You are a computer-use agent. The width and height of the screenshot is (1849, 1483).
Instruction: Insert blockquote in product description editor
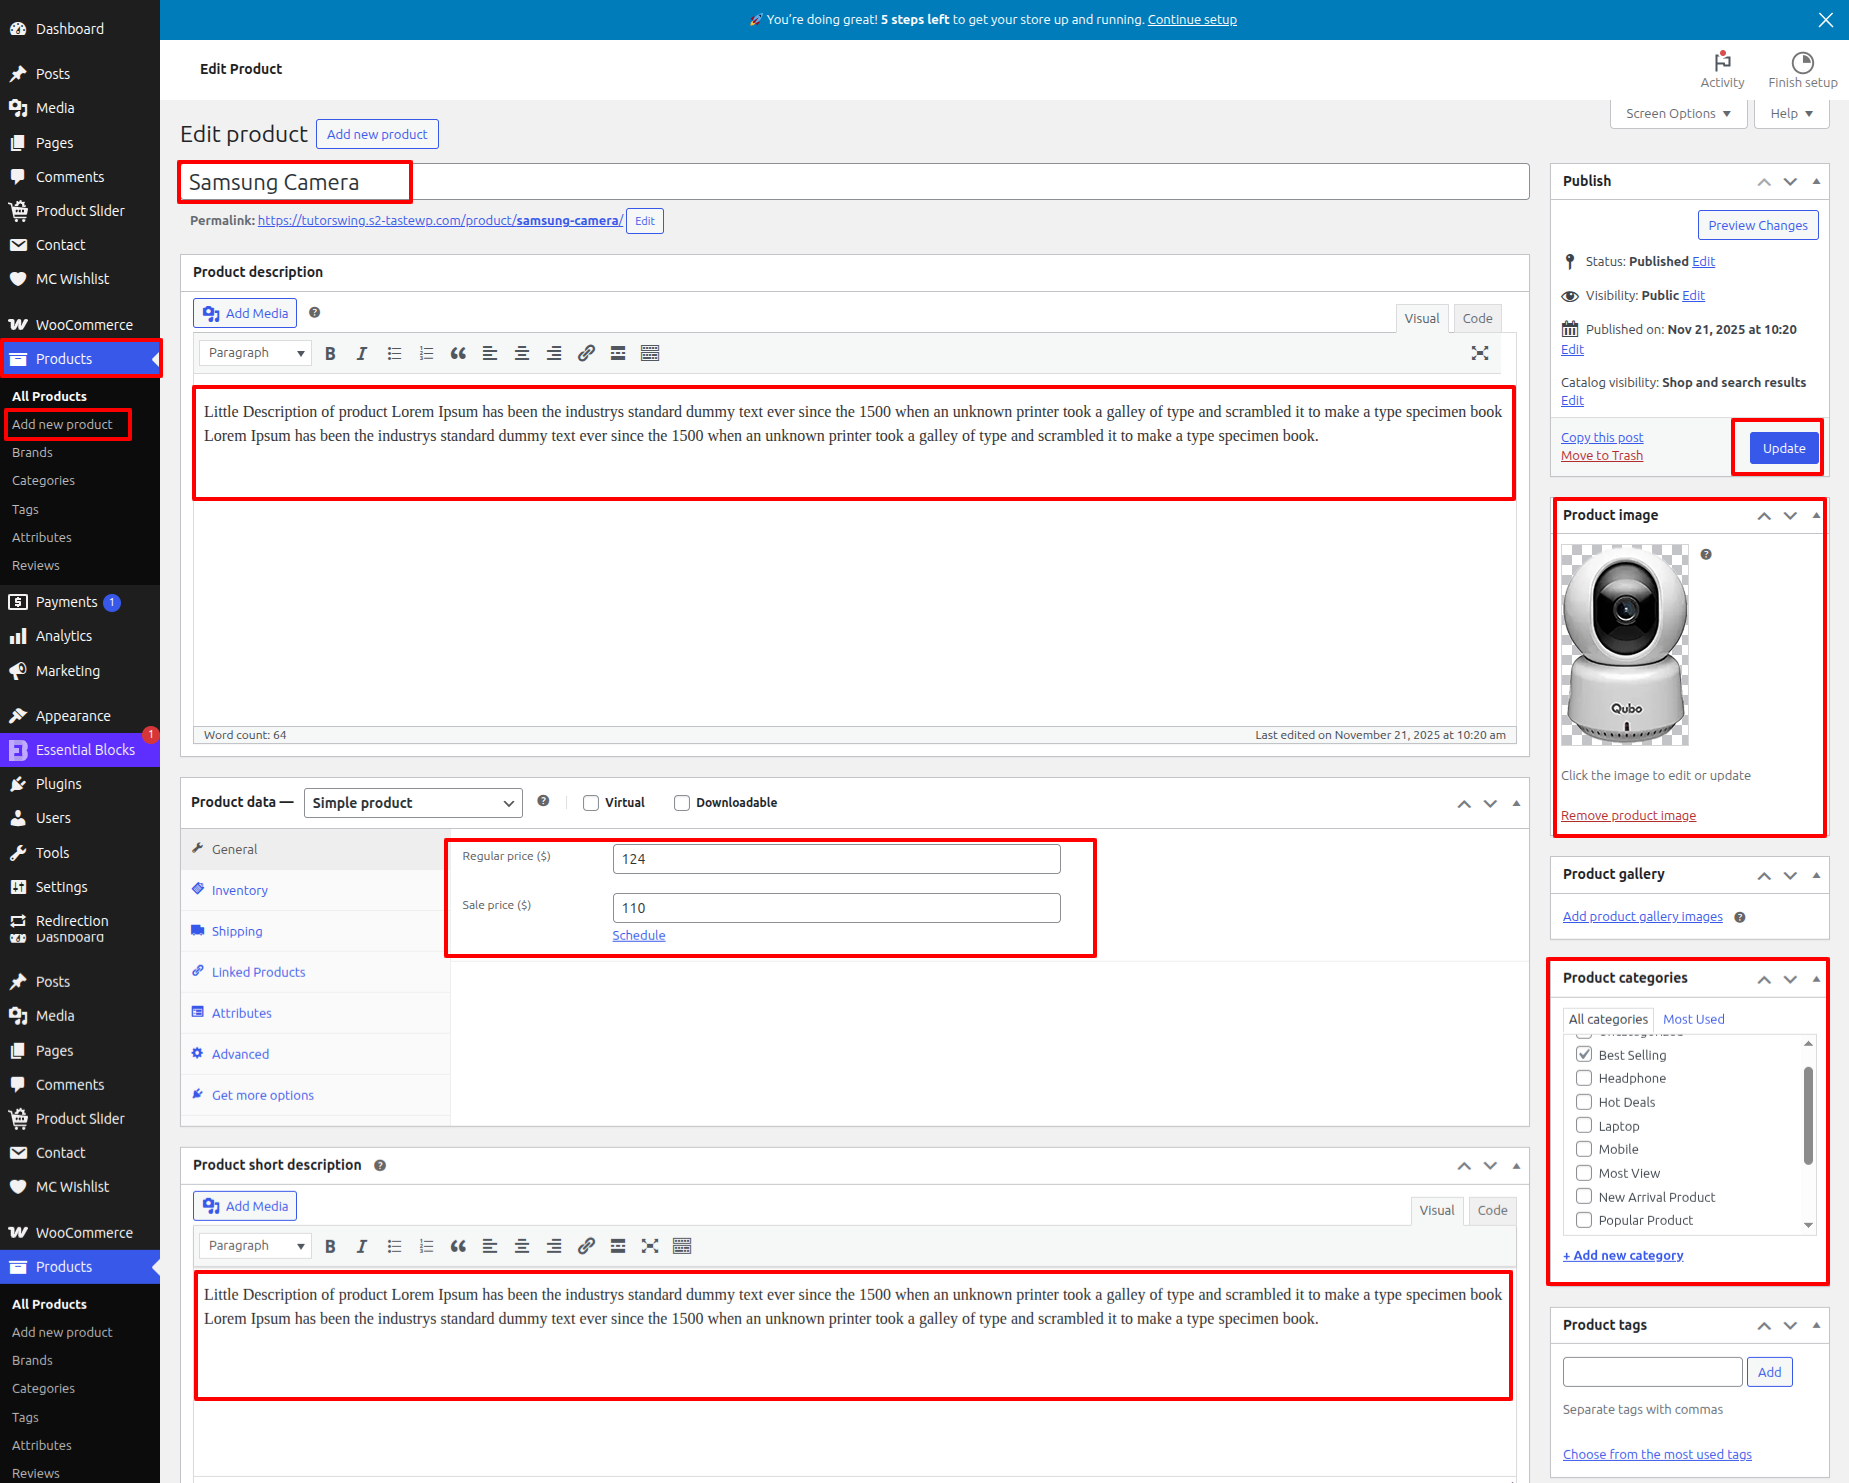pyautogui.click(x=458, y=353)
